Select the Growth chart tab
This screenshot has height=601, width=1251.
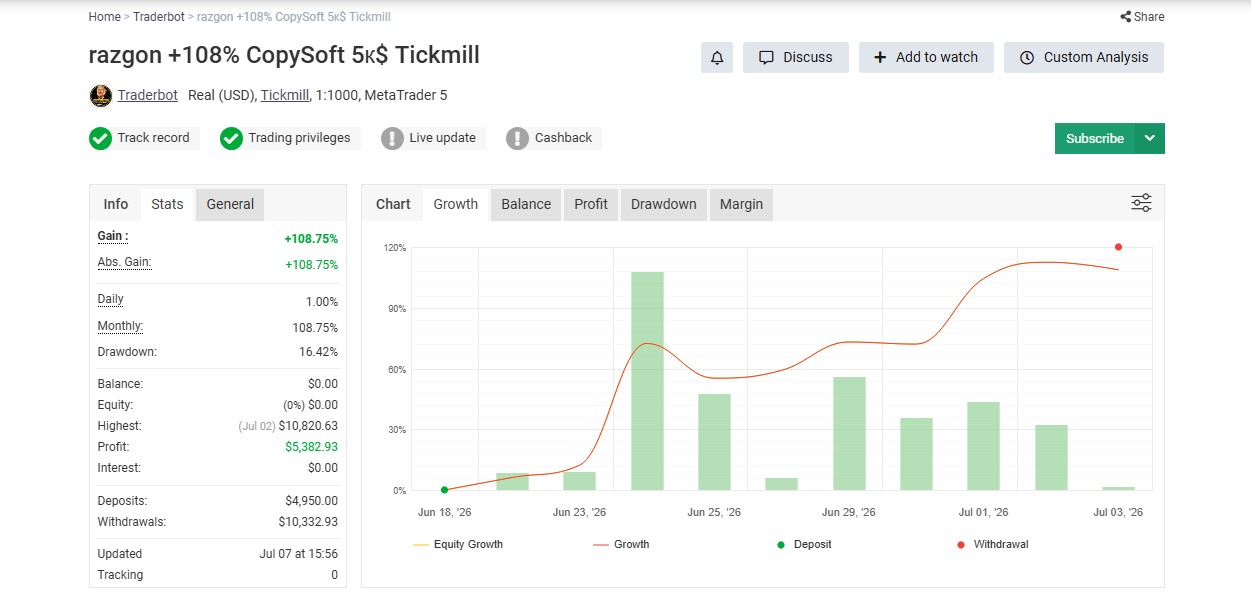(456, 204)
